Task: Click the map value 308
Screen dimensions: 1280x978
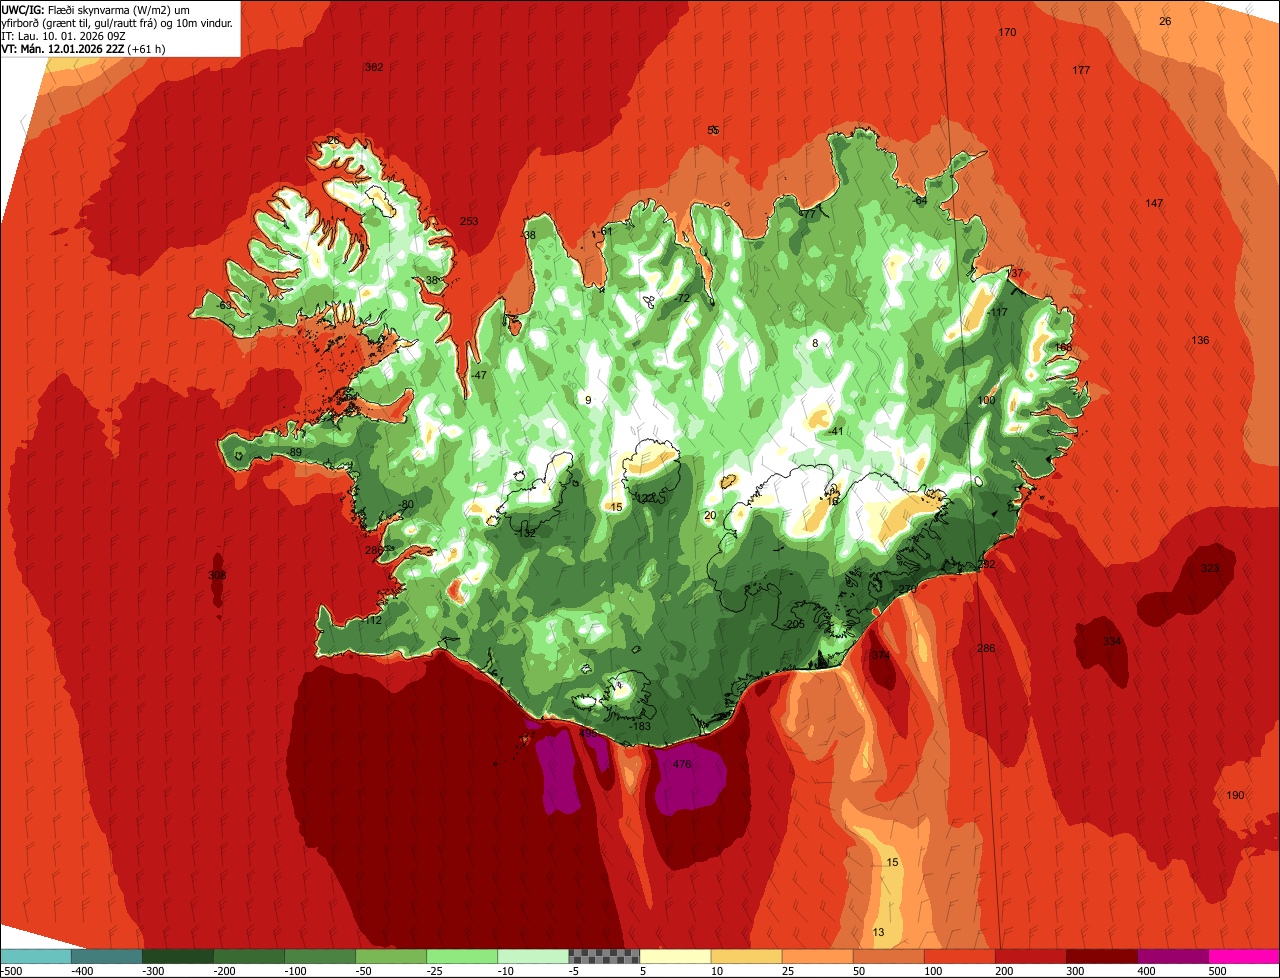Action: tap(217, 575)
